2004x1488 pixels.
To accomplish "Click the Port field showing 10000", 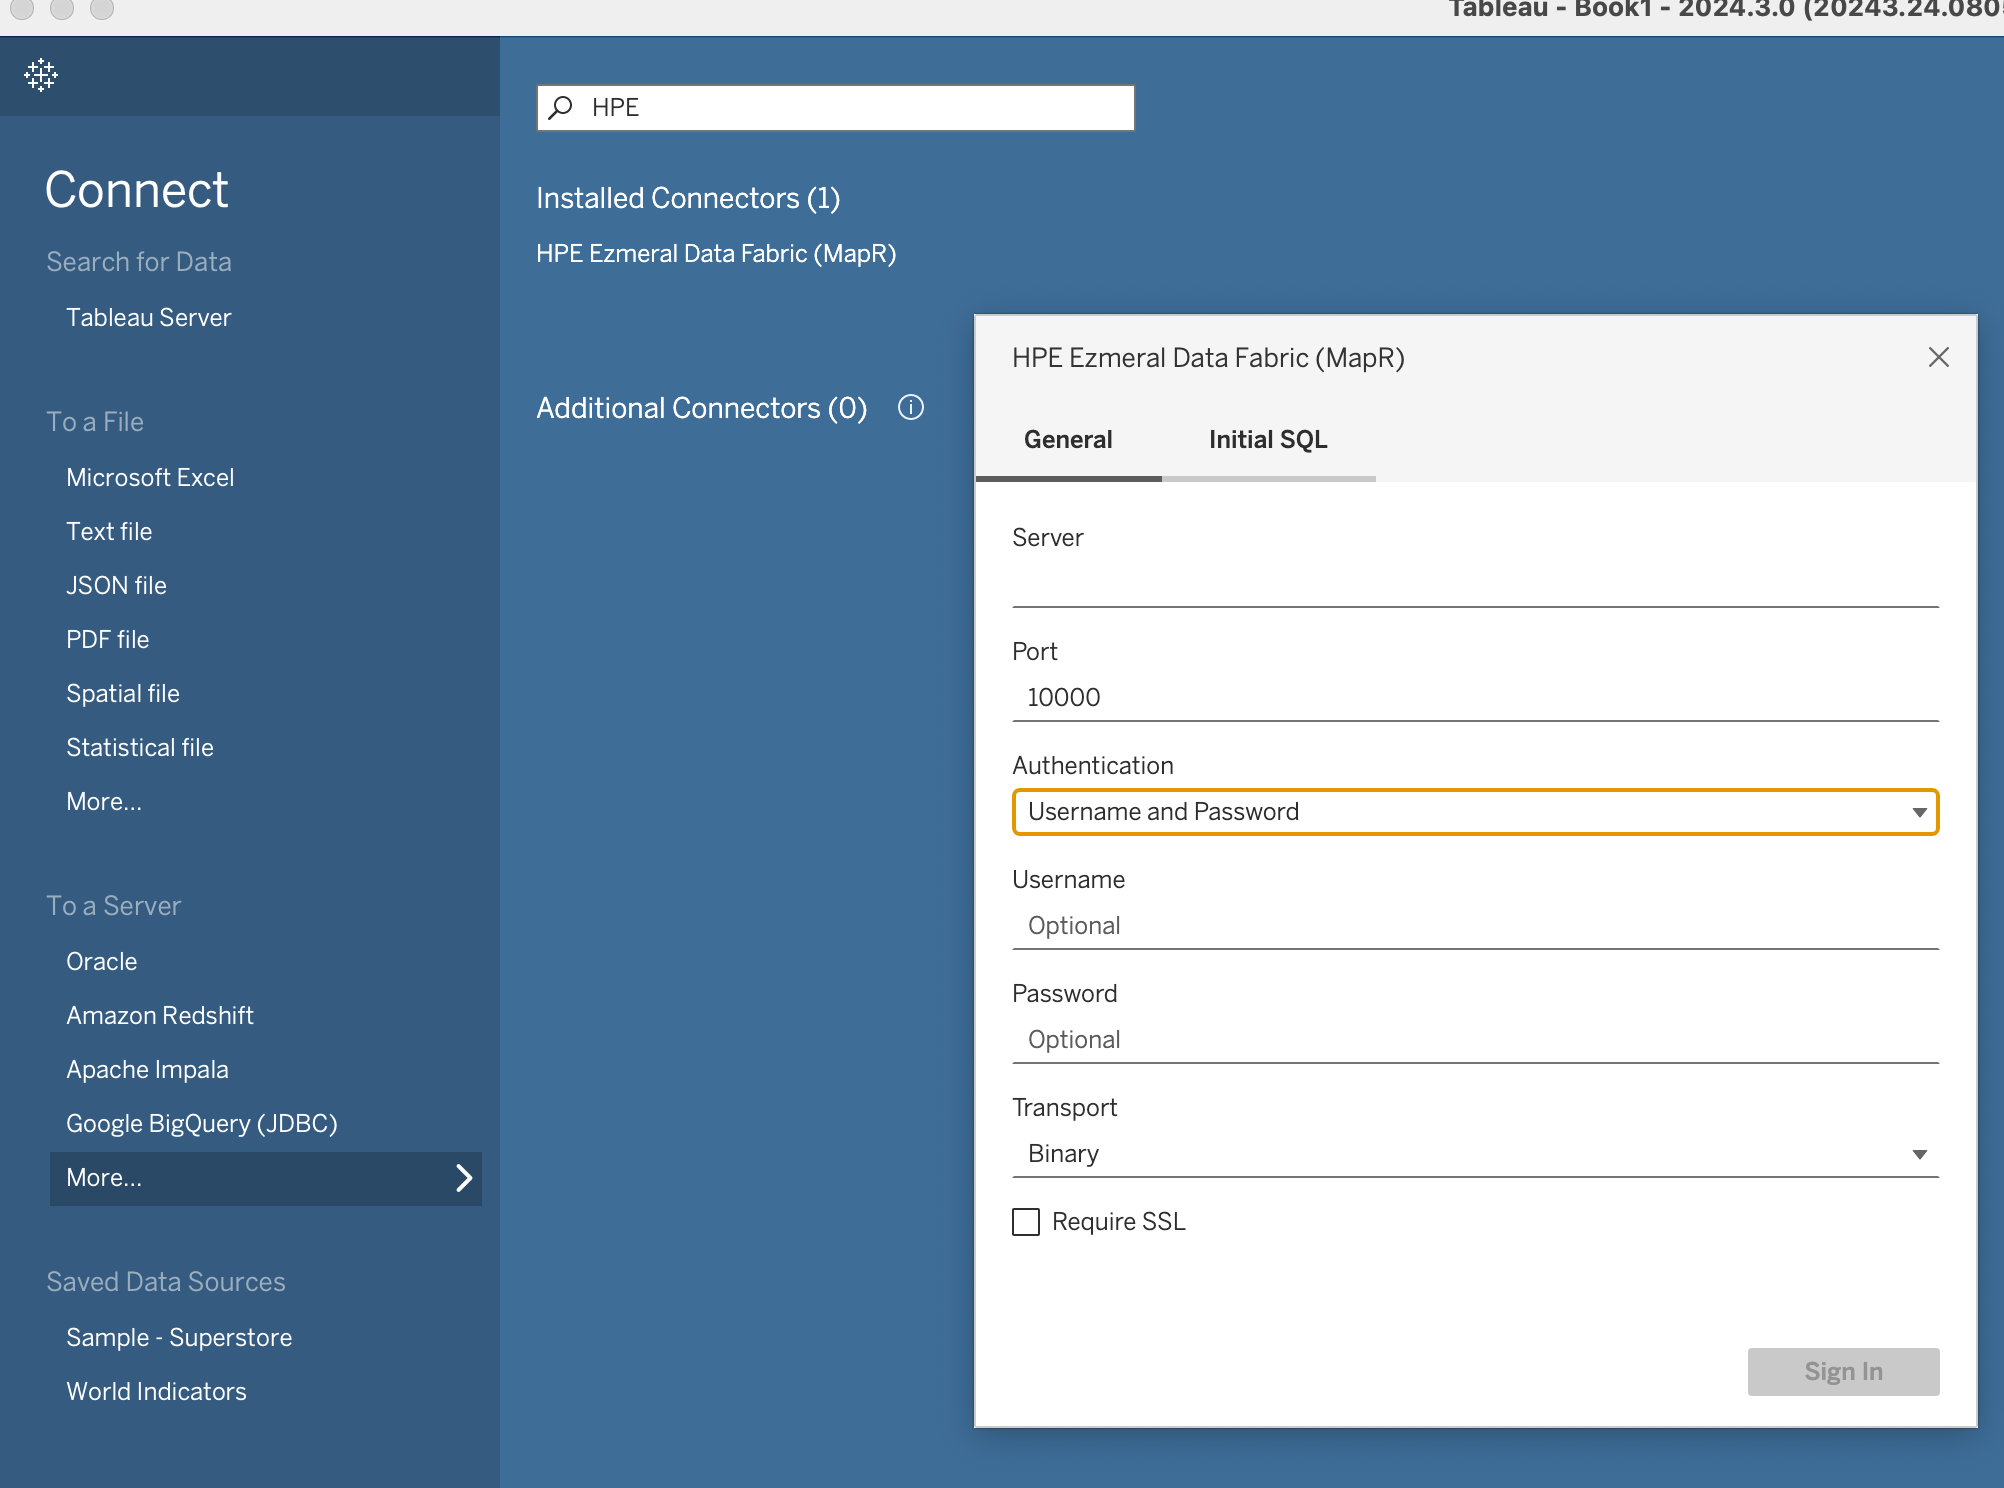I will (1474, 698).
